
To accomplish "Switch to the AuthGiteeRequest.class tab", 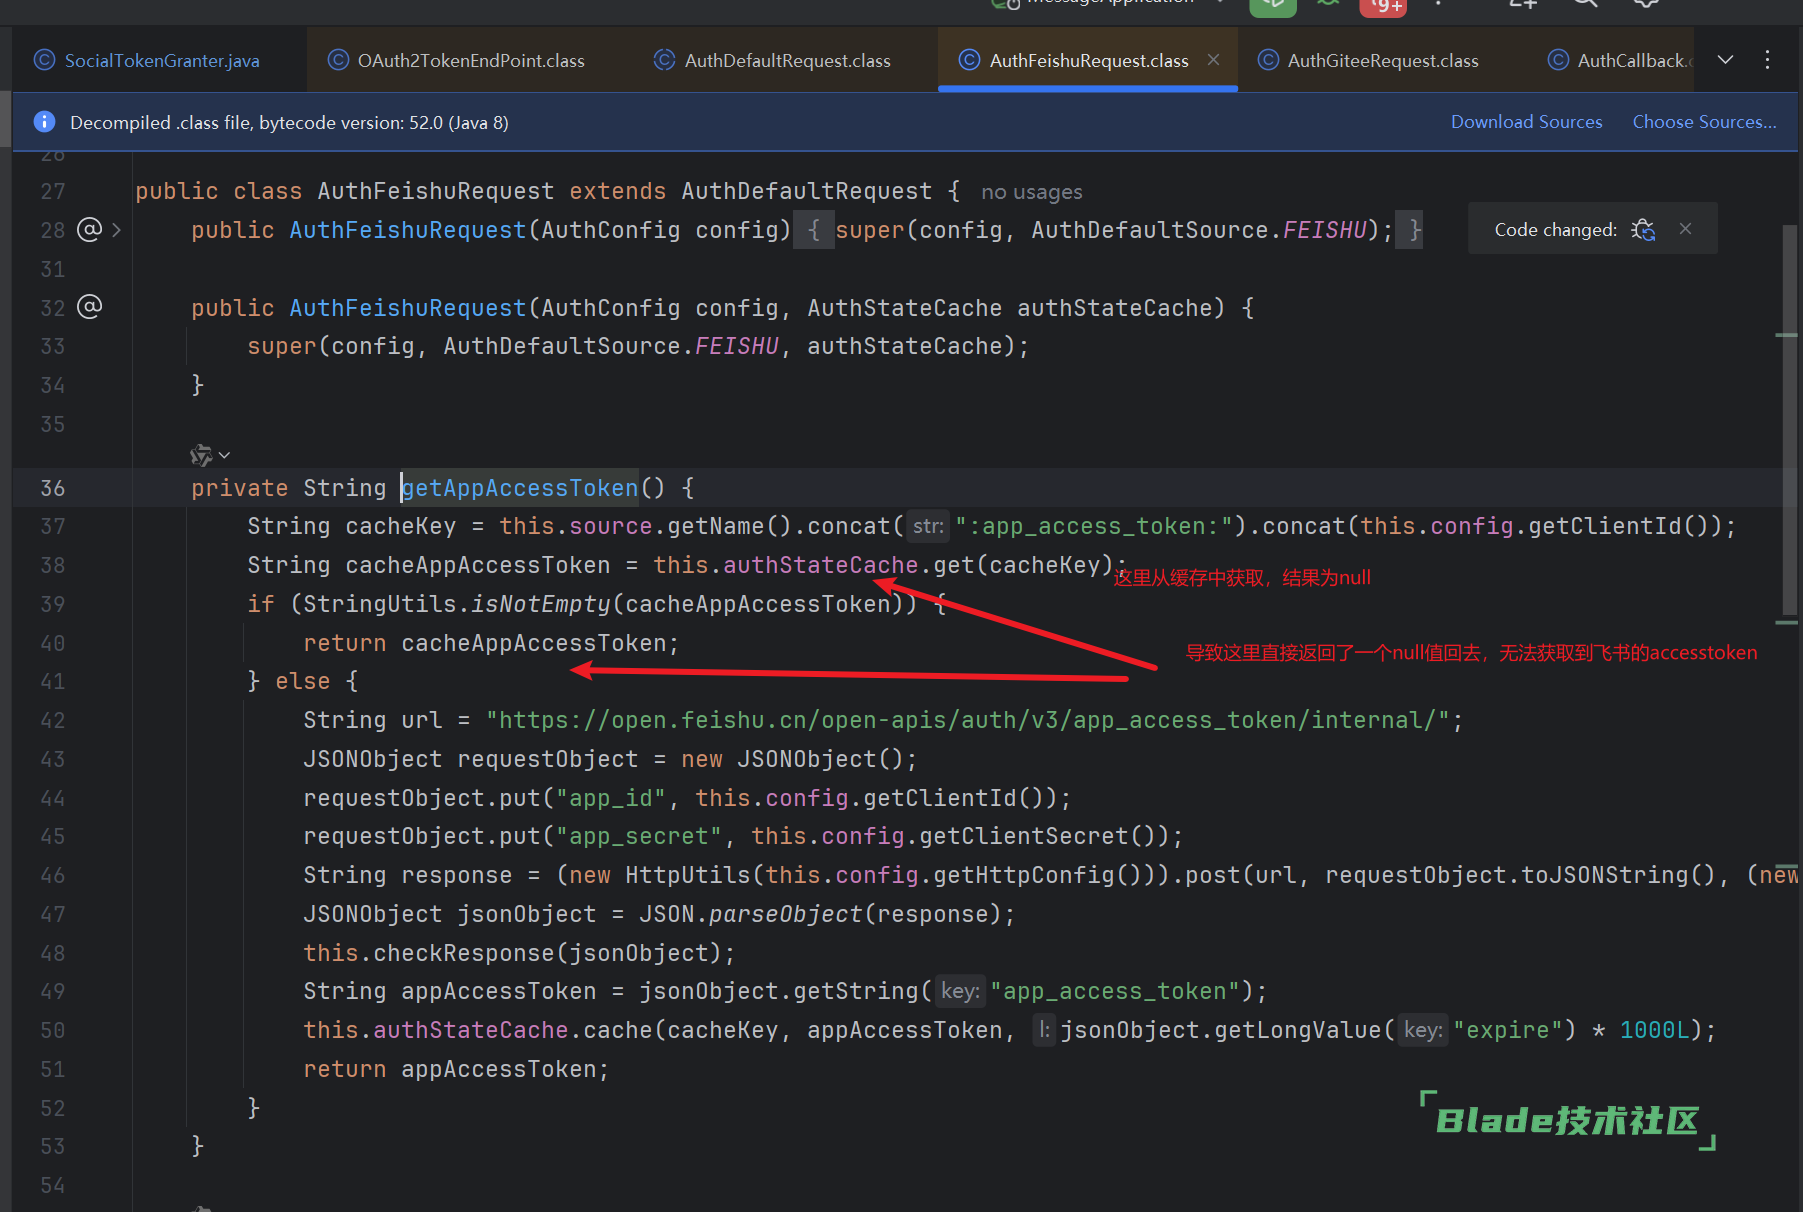I will 1368,60.
